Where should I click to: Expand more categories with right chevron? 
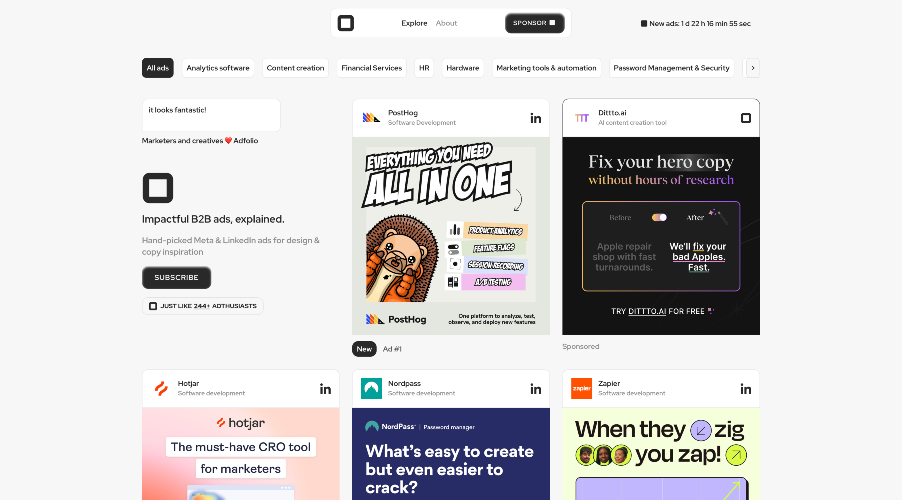(752, 68)
